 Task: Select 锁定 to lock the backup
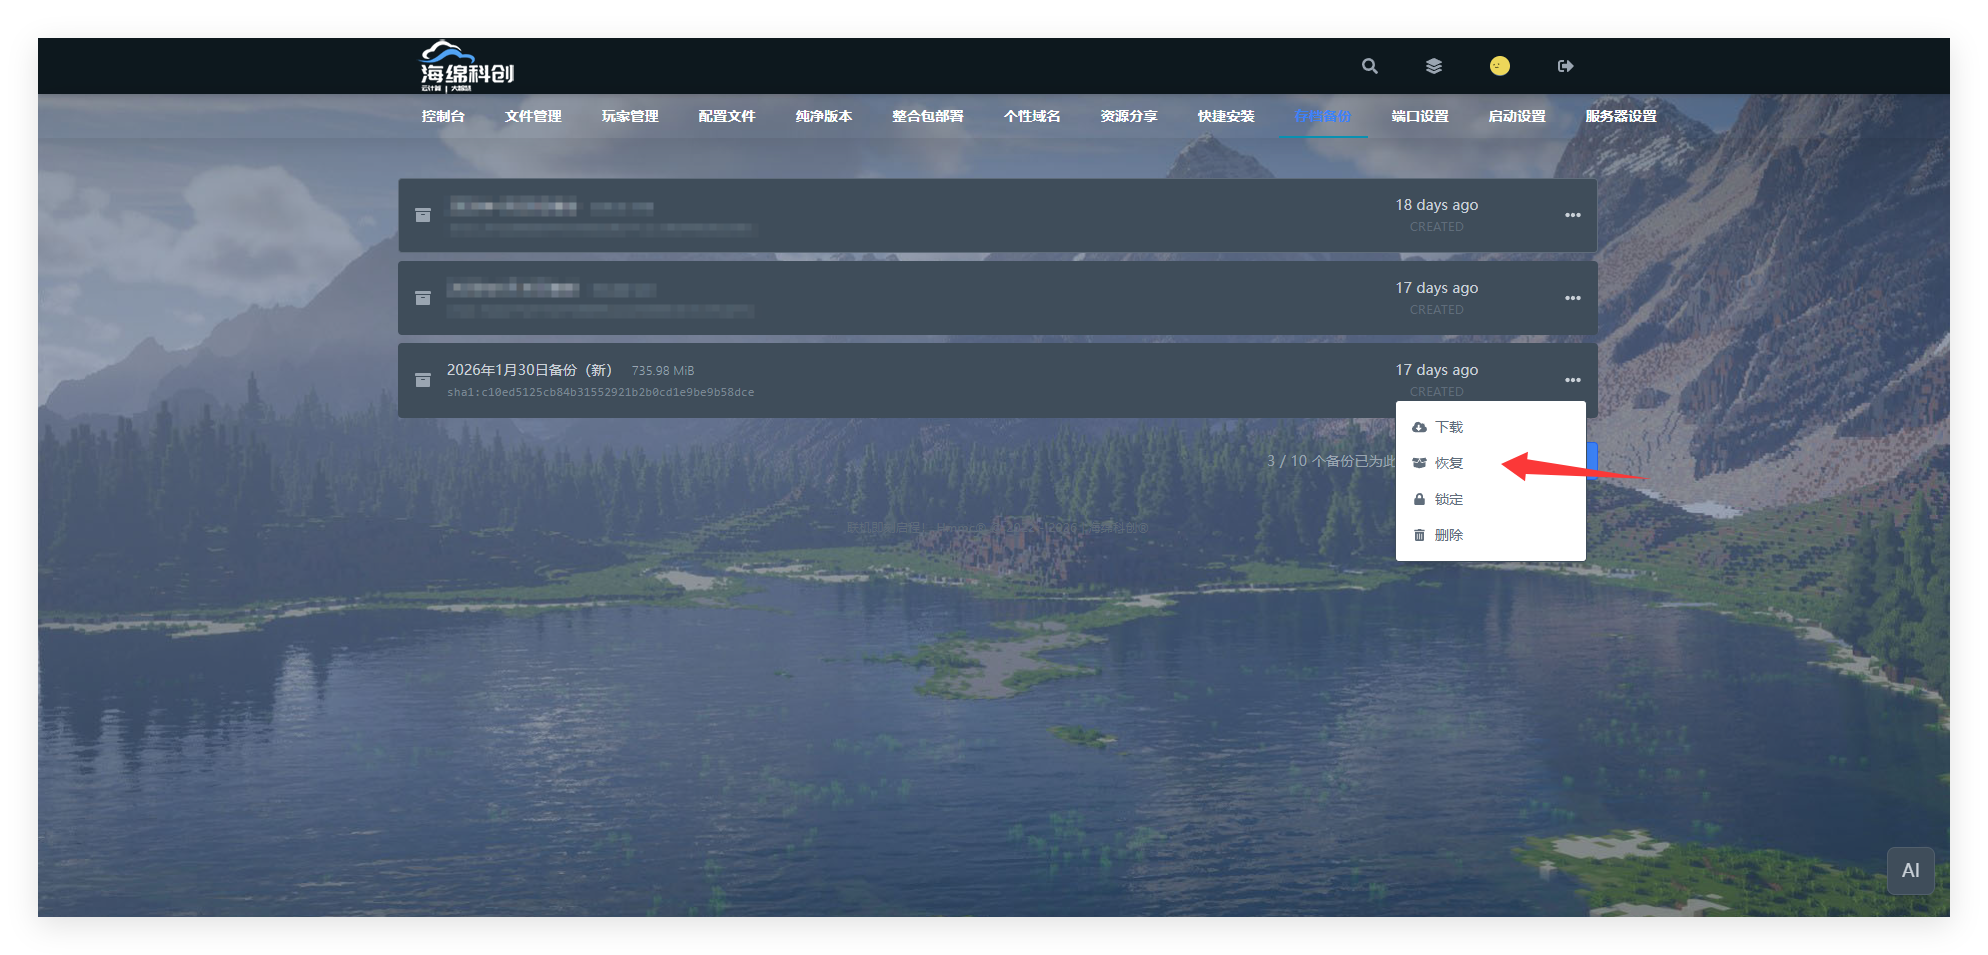point(1448,499)
